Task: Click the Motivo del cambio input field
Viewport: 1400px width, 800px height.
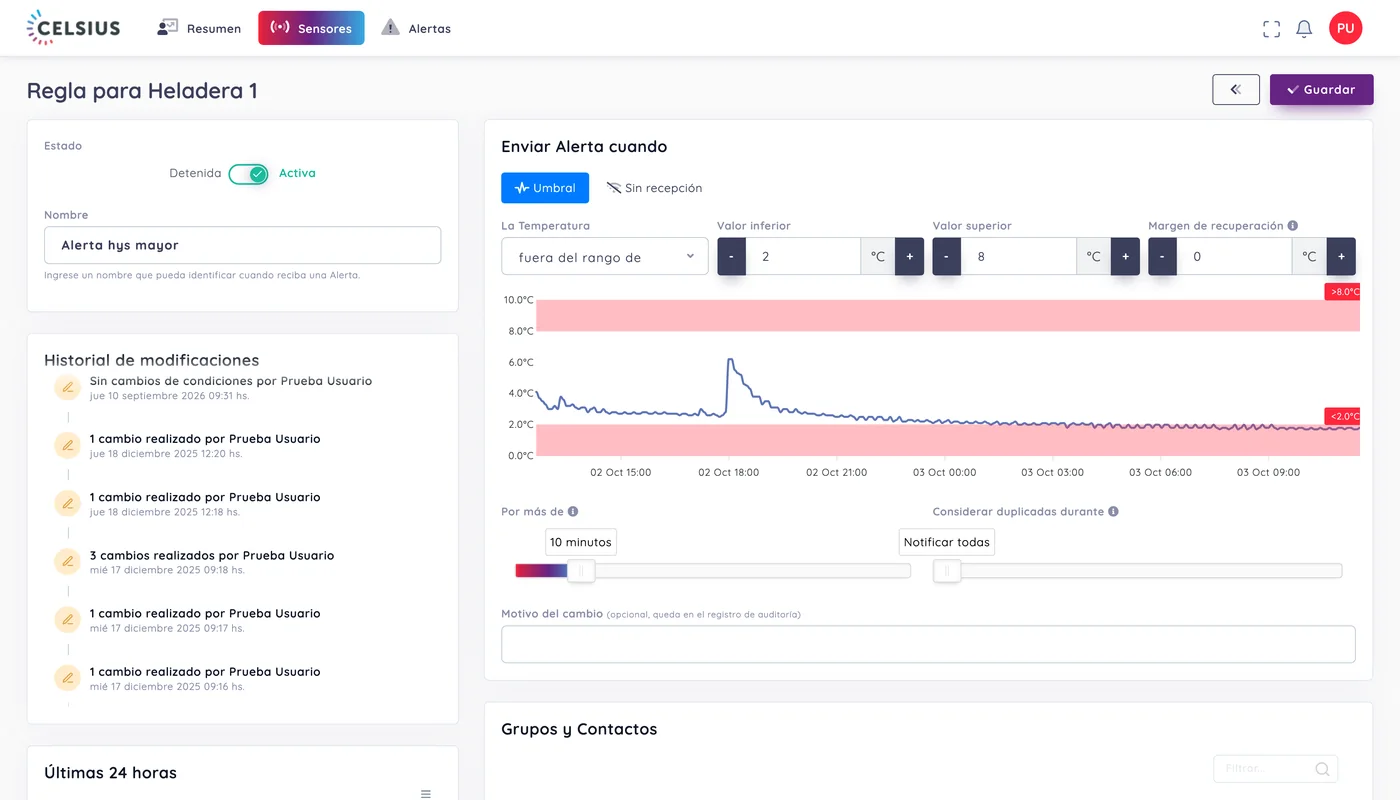Action: [928, 644]
